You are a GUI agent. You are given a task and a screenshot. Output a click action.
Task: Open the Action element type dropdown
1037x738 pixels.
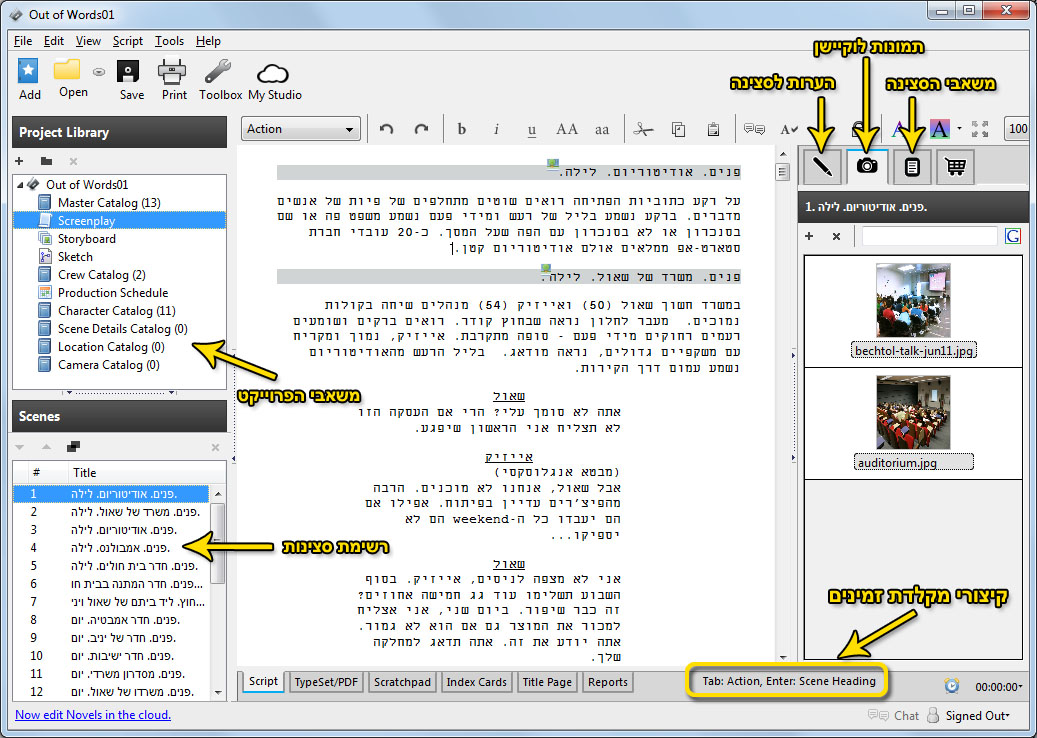pyautogui.click(x=301, y=129)
